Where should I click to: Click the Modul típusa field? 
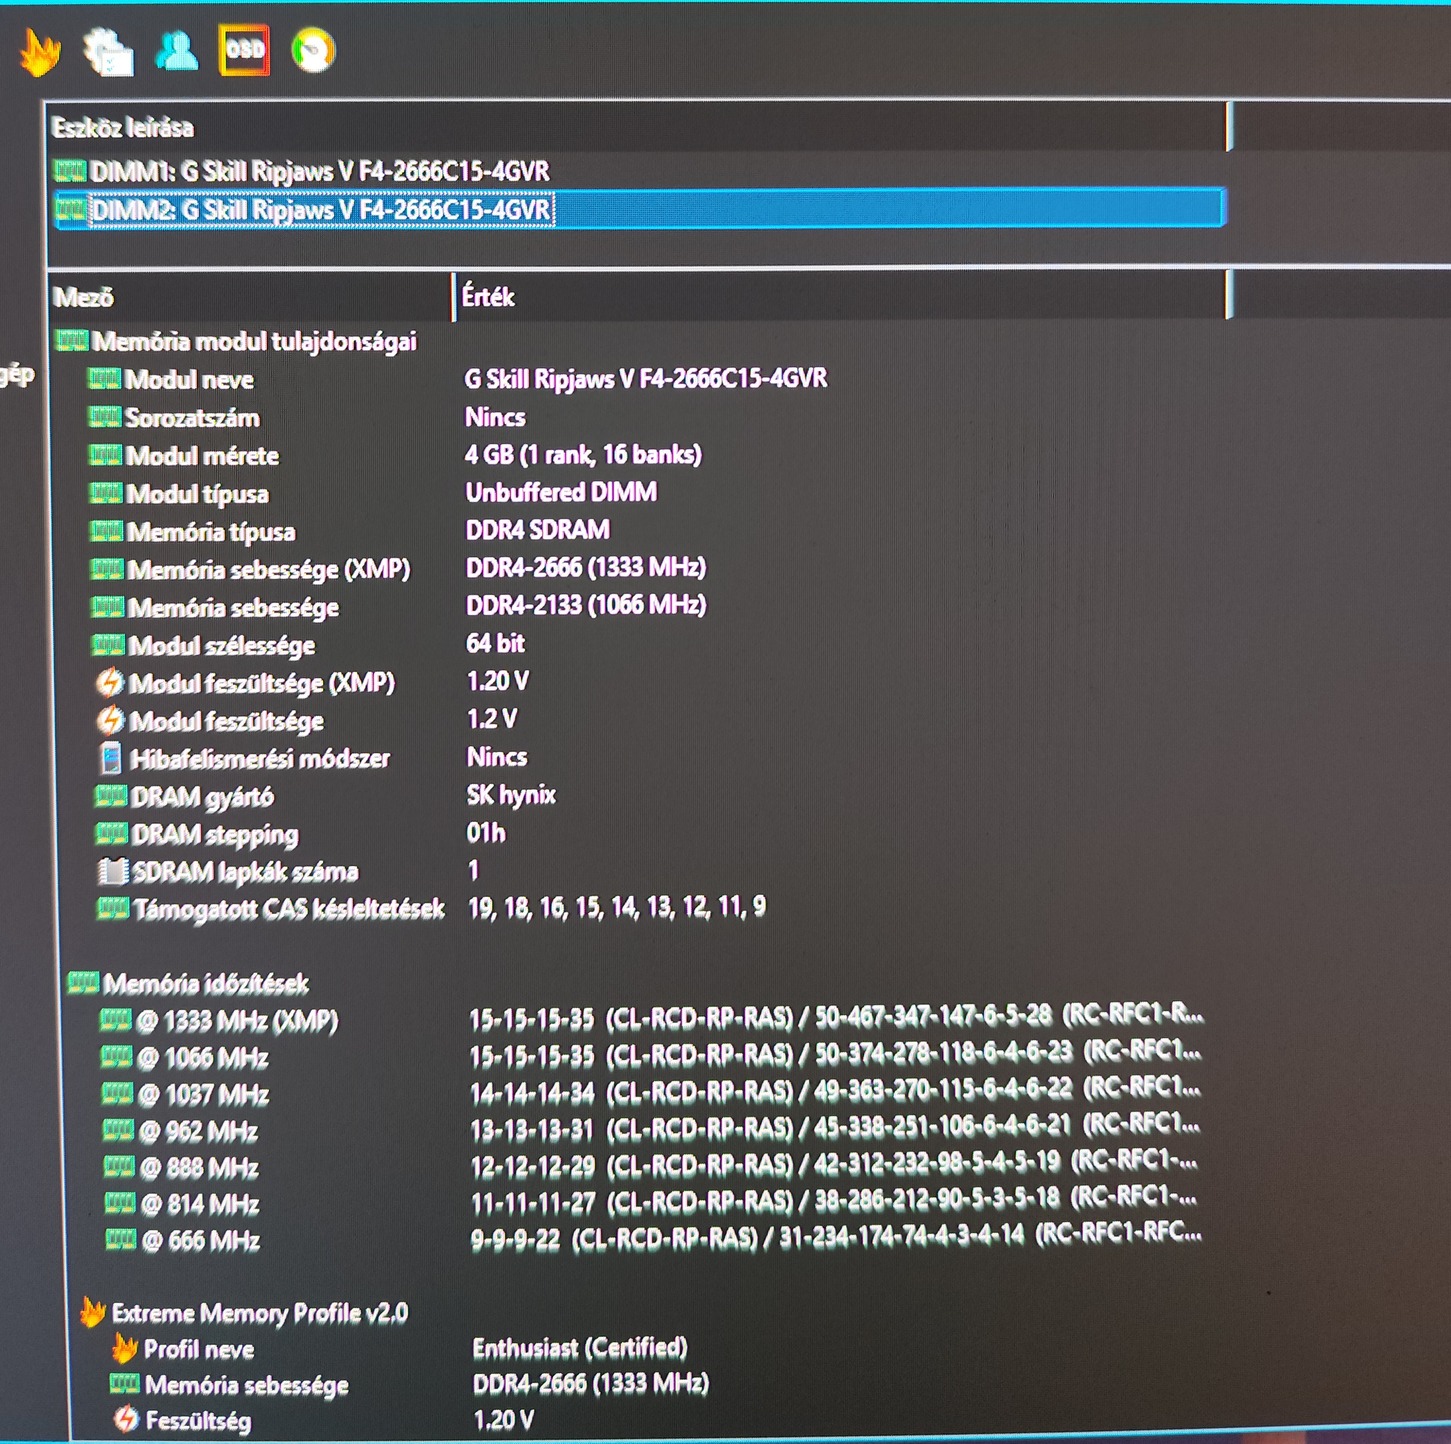tap(179, 494)
